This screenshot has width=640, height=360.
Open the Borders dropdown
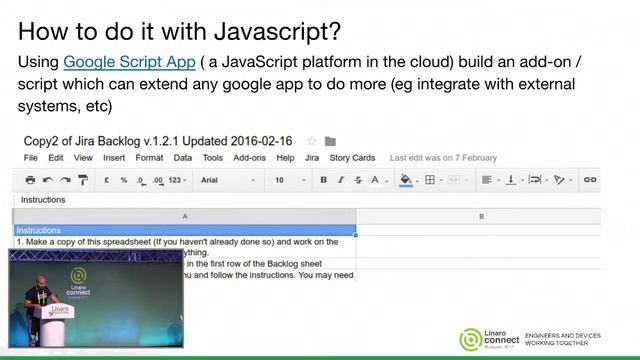(433, 180)
